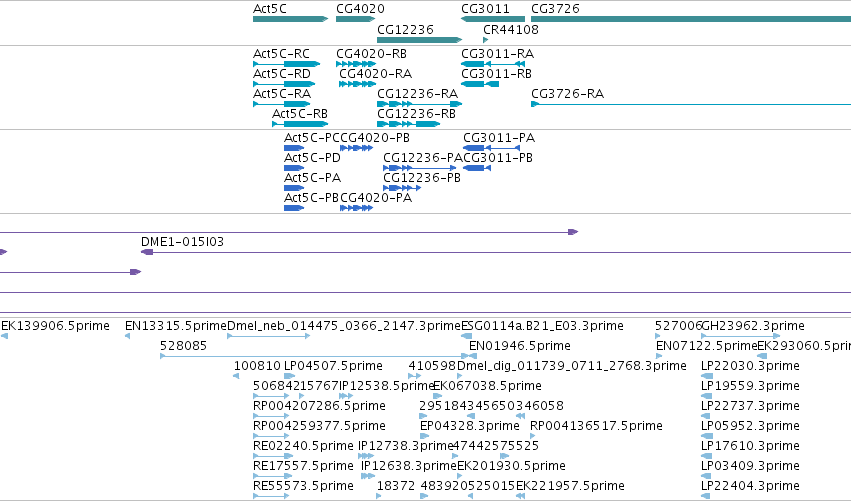Select EST LP03409.3prime

coord(707,477)
